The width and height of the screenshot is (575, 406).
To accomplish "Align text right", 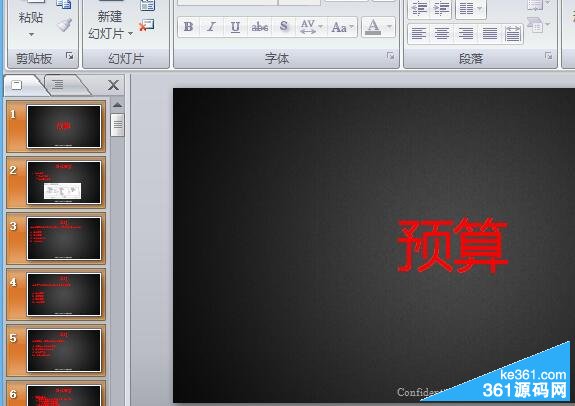I will (466, 34).
